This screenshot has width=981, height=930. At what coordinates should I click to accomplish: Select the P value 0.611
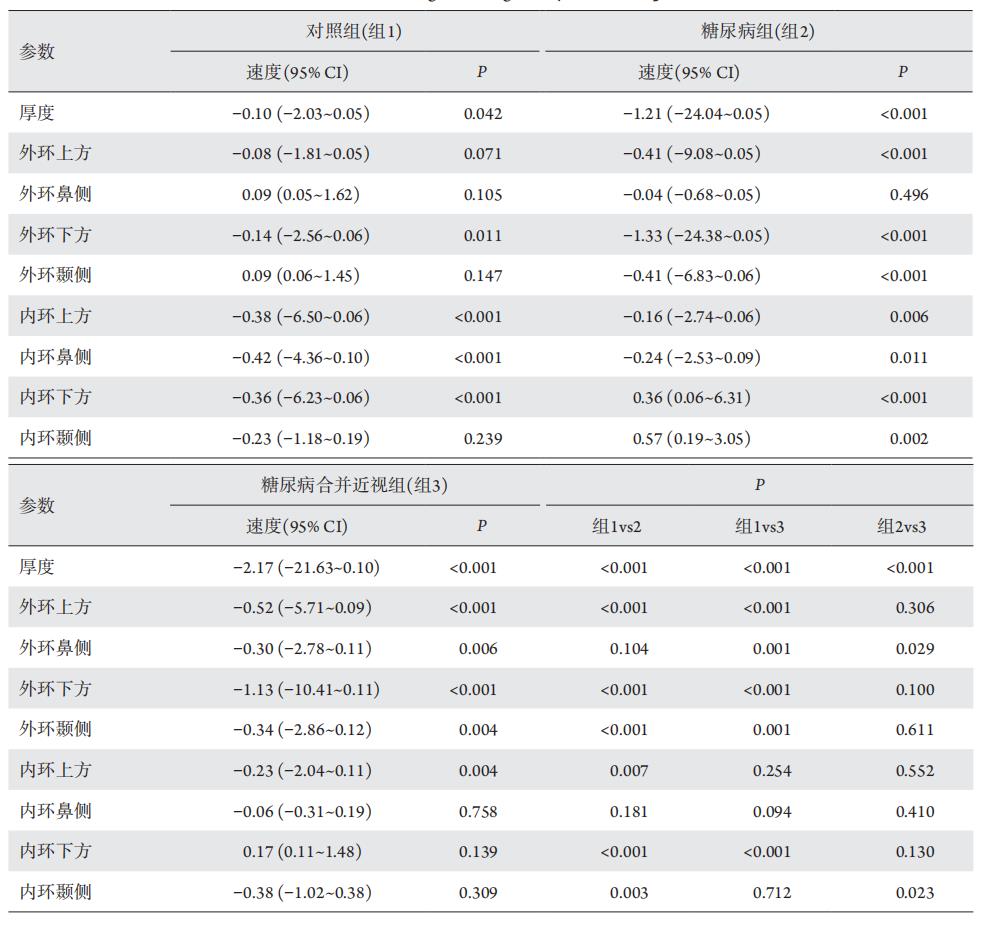915,730
